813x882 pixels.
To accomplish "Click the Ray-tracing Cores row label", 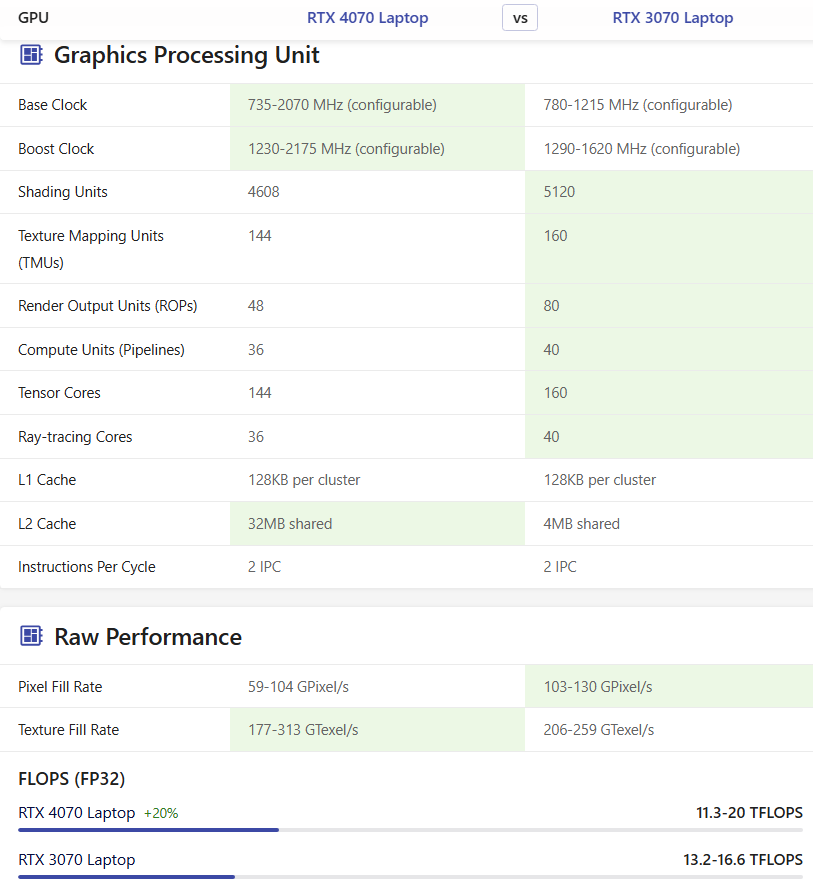I will (75, 437).
